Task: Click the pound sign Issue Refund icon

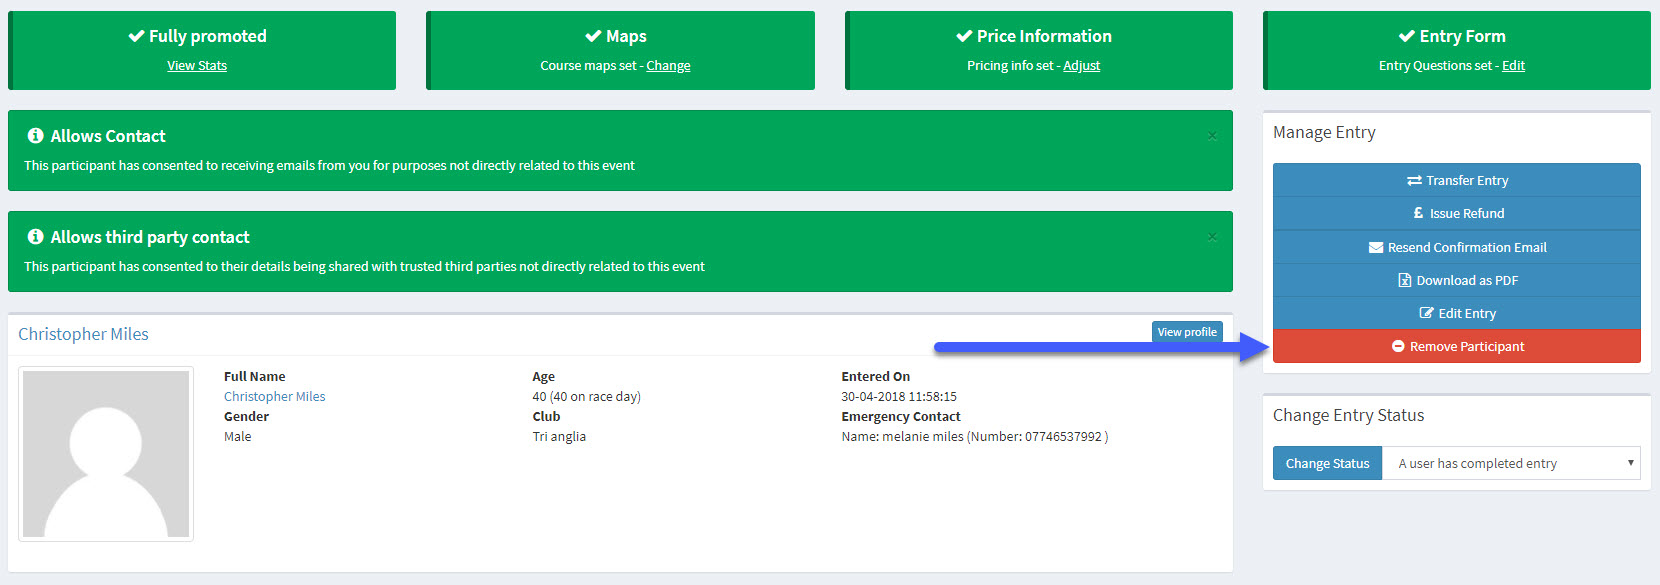Action: click(1418, 213)
